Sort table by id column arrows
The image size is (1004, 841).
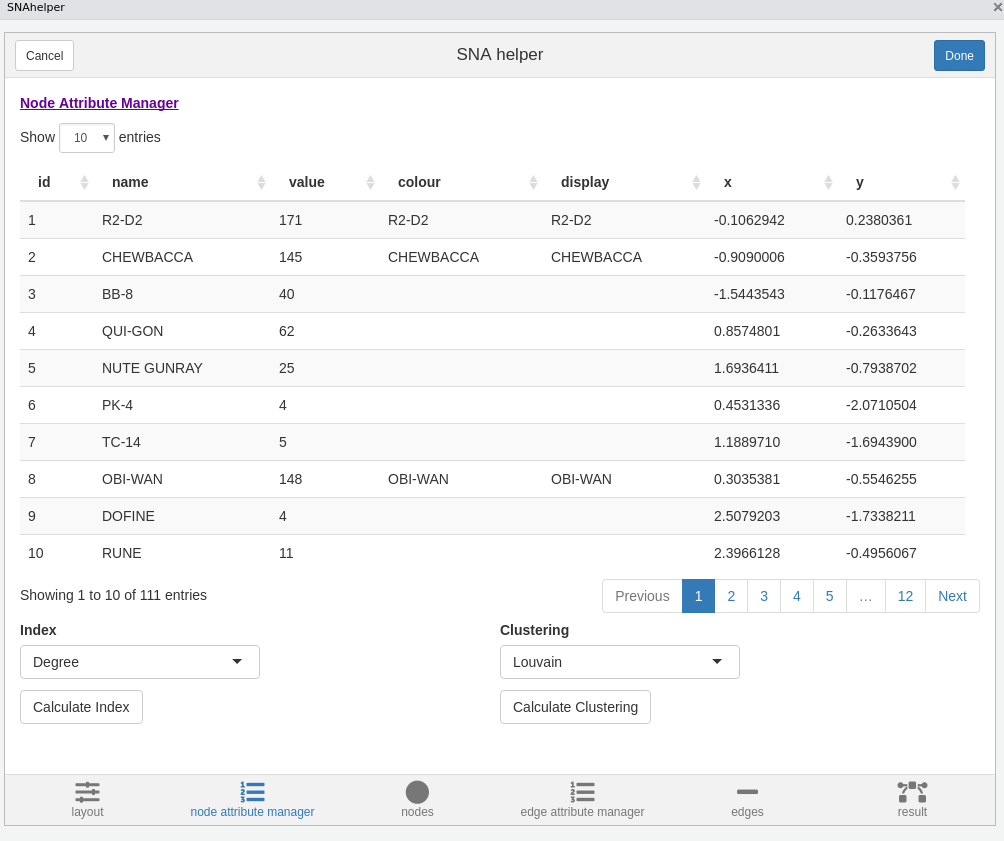84,182
